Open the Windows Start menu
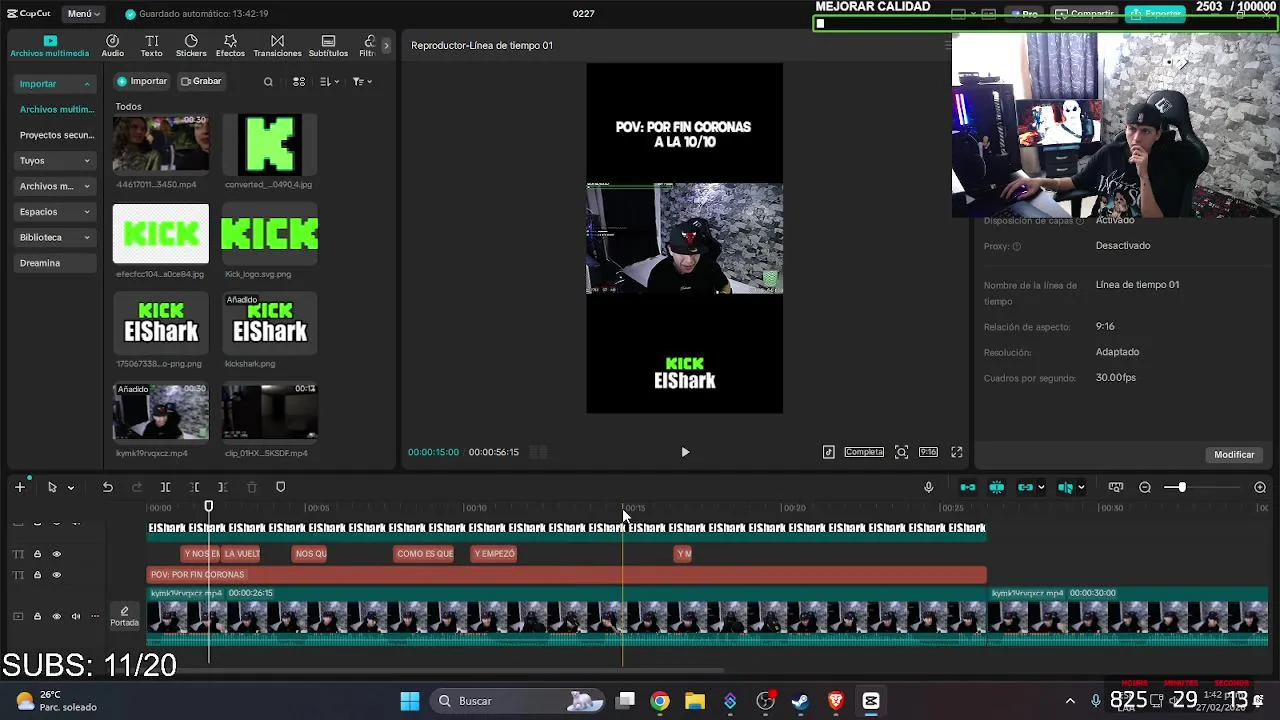 point(410,701)
